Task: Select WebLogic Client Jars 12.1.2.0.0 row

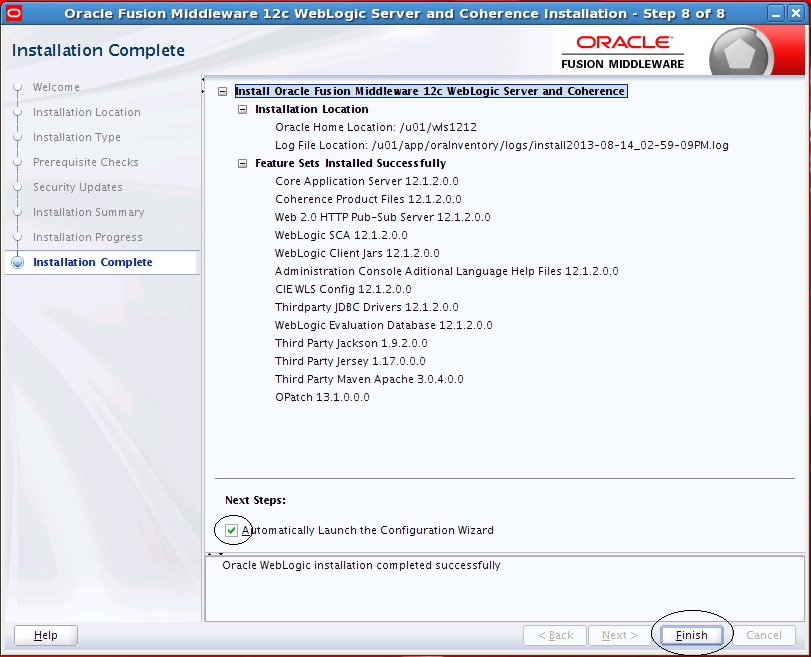Action: coord(357,253)
